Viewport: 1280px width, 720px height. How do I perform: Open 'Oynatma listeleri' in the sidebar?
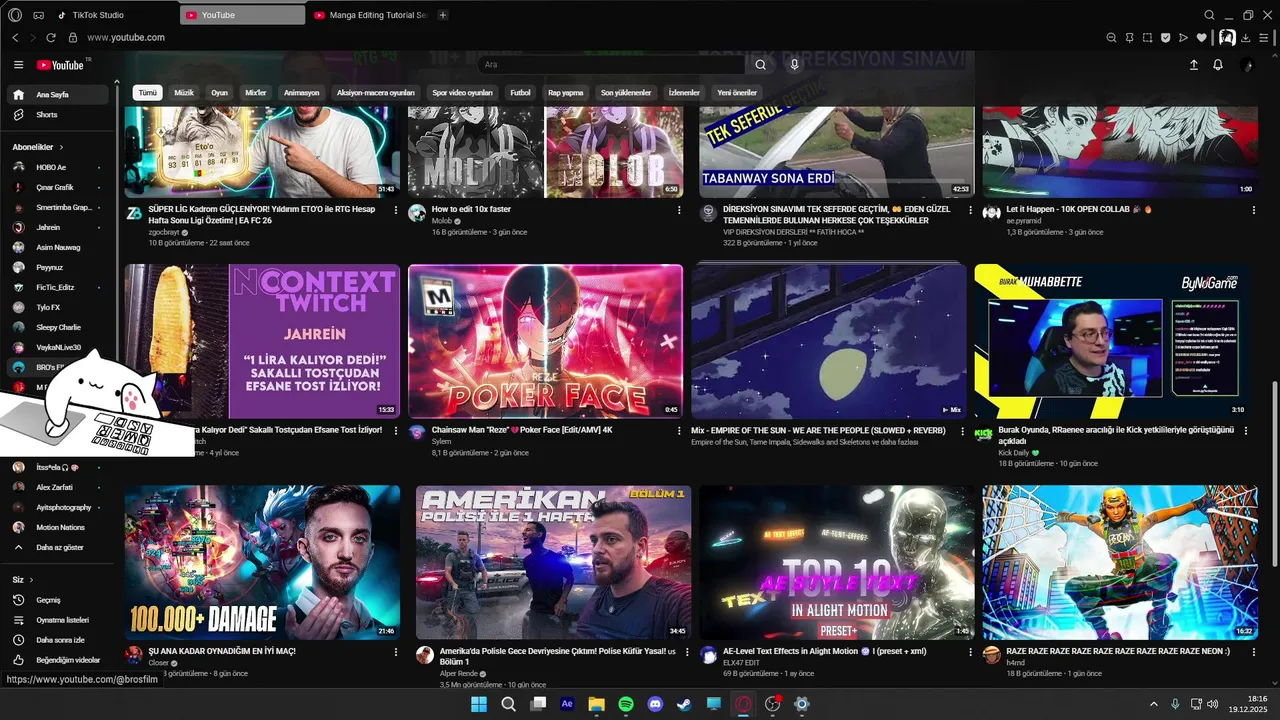[56, 620]
